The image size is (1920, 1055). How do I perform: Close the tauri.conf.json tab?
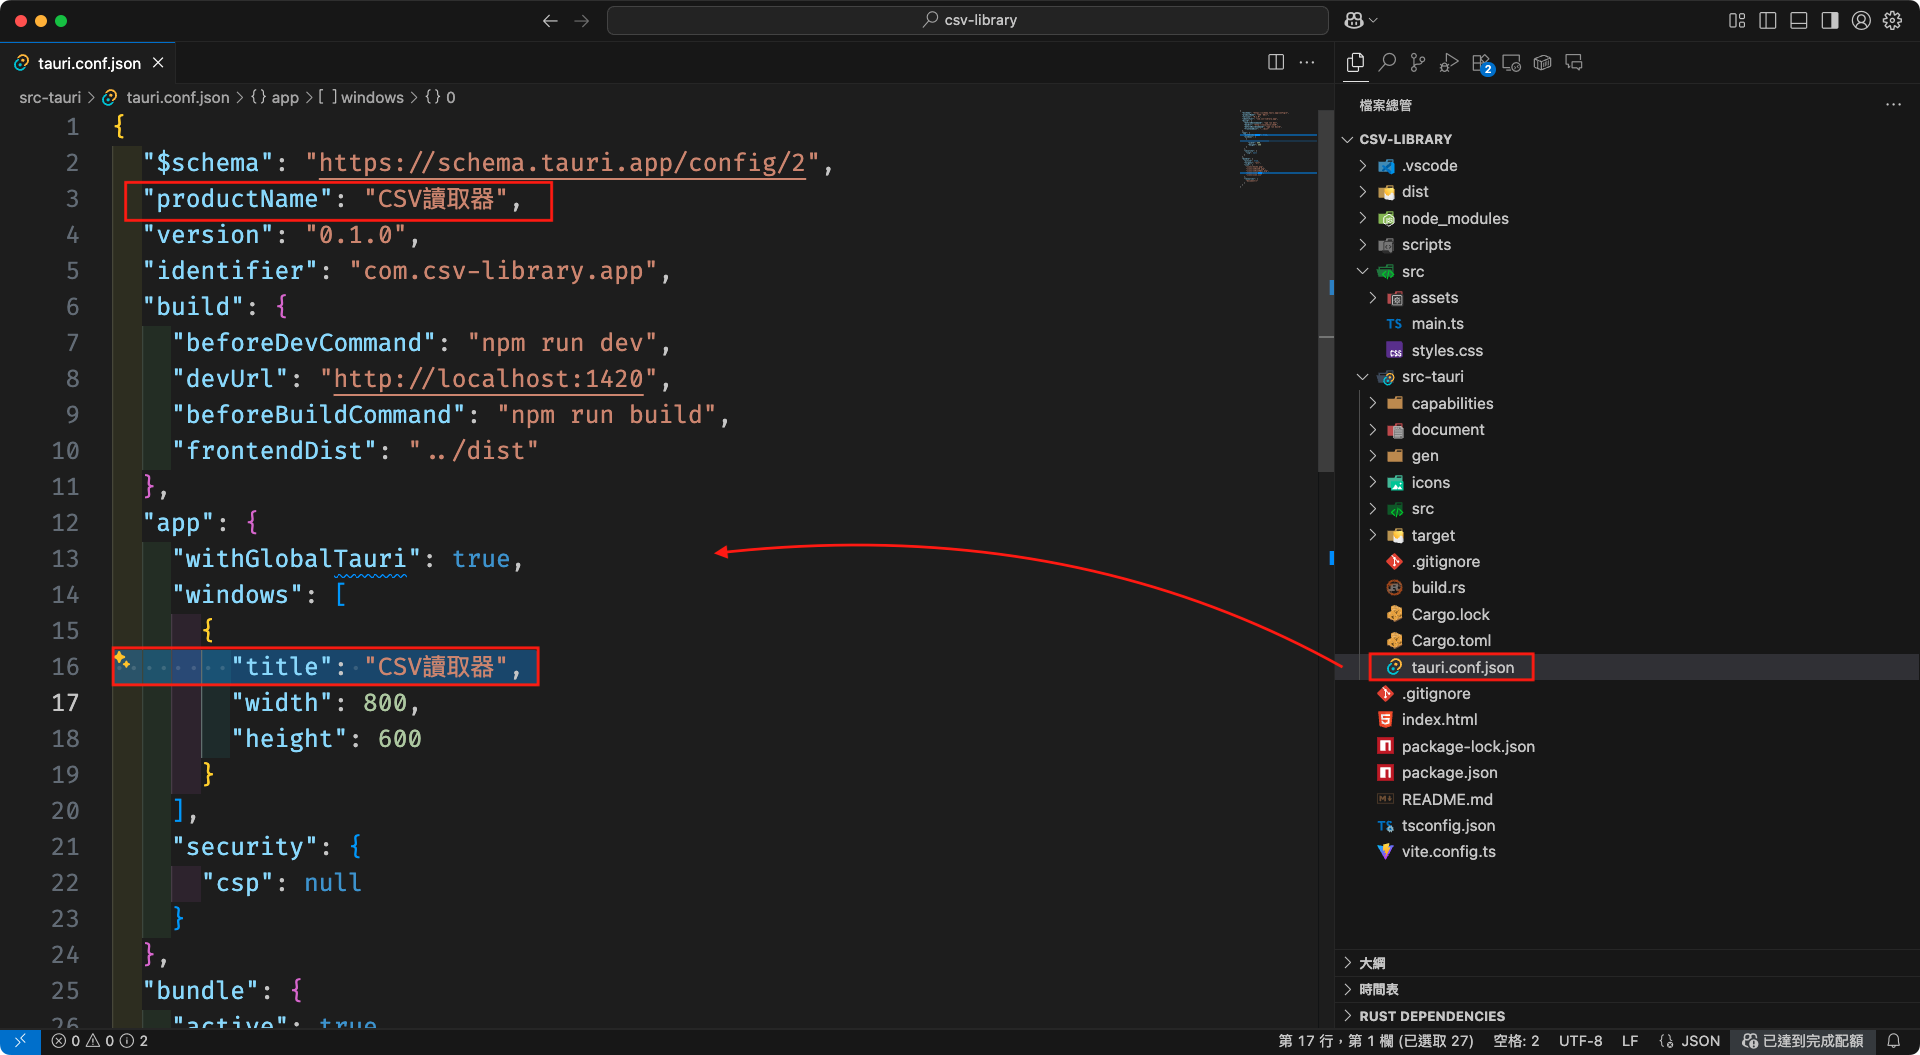click(x=158, y=63)
